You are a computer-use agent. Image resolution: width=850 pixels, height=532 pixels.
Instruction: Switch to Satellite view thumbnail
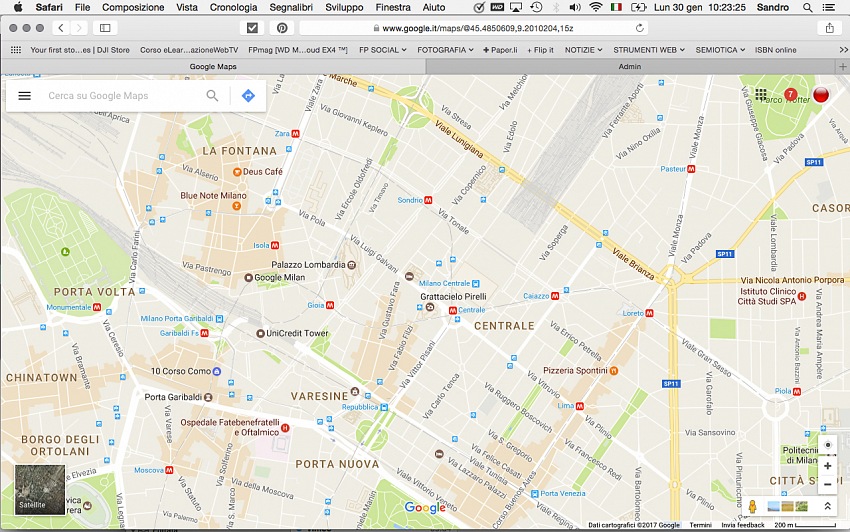click(40, 490)
